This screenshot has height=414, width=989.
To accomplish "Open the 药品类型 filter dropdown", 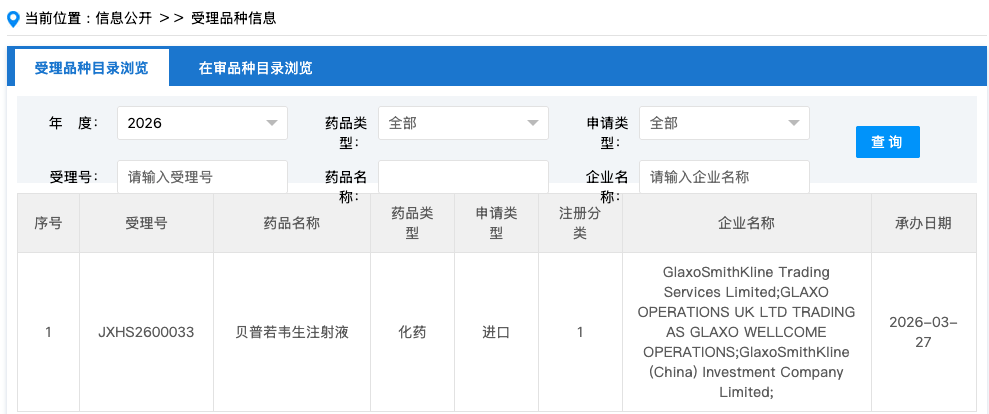I will tap(463, 123).
